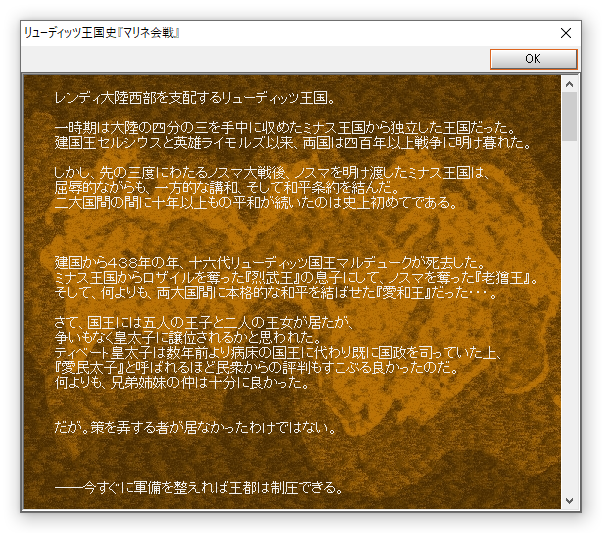This screenshot has width=602, height=533.
Task: Click the vertical scrollbar thumb
Action: click(x=570, y=116)
